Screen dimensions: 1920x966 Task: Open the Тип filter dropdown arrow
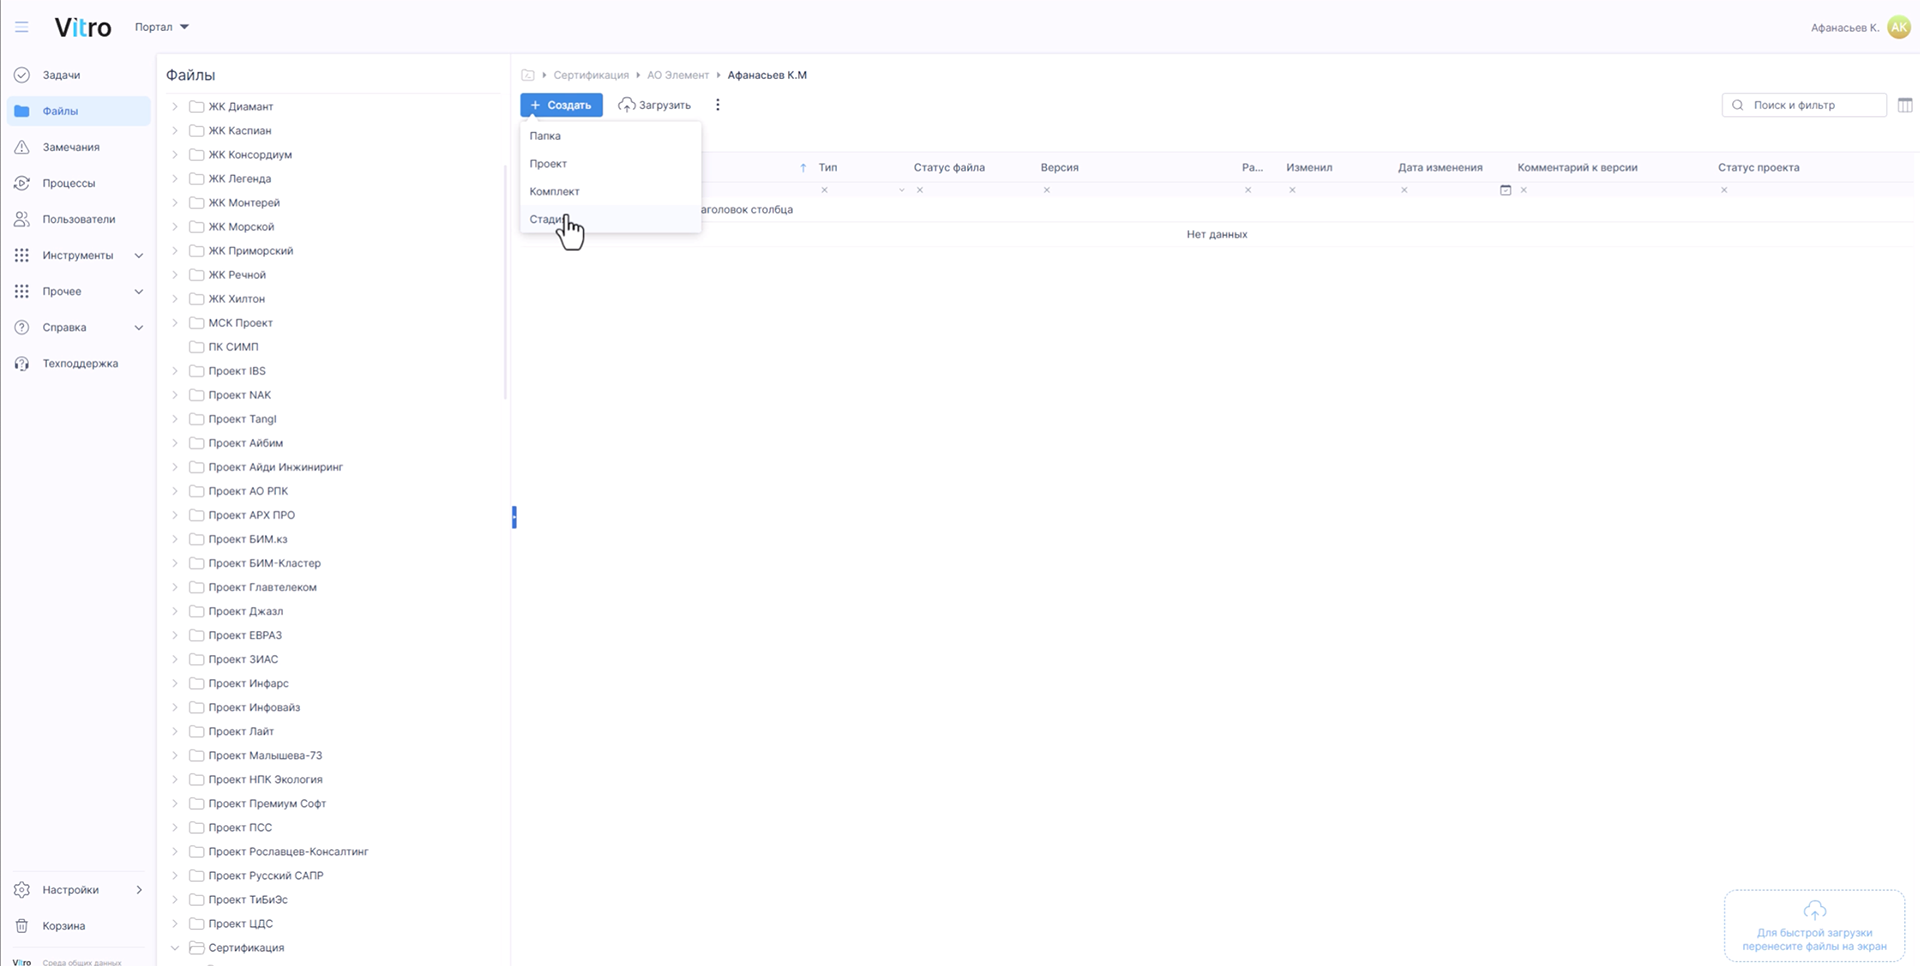[901, 190]
